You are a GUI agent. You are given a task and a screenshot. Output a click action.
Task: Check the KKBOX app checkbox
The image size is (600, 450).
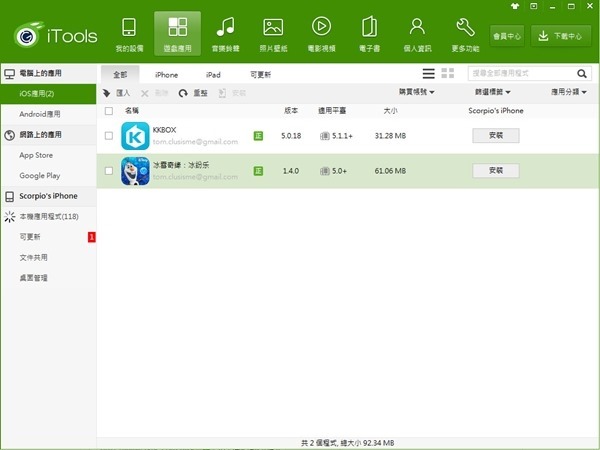coord(109,136)
